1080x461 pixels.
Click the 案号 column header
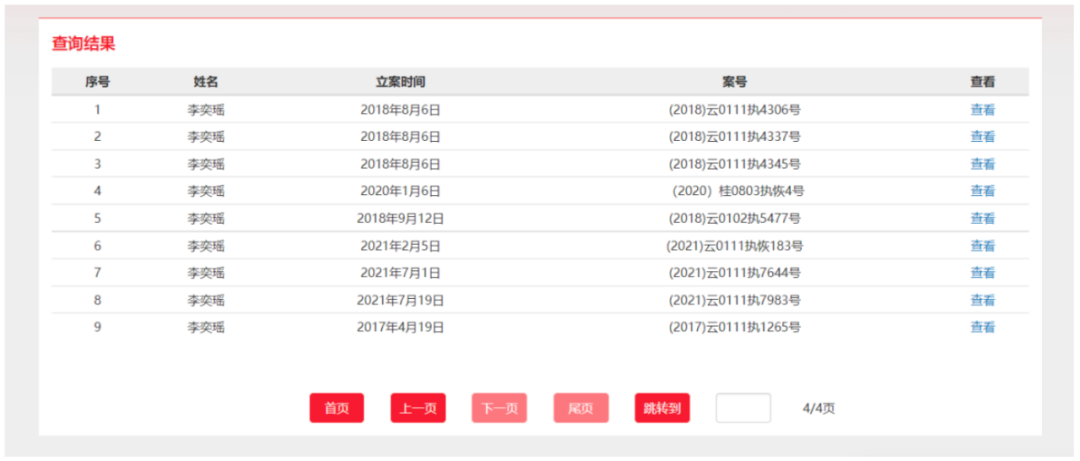(734, 82)
